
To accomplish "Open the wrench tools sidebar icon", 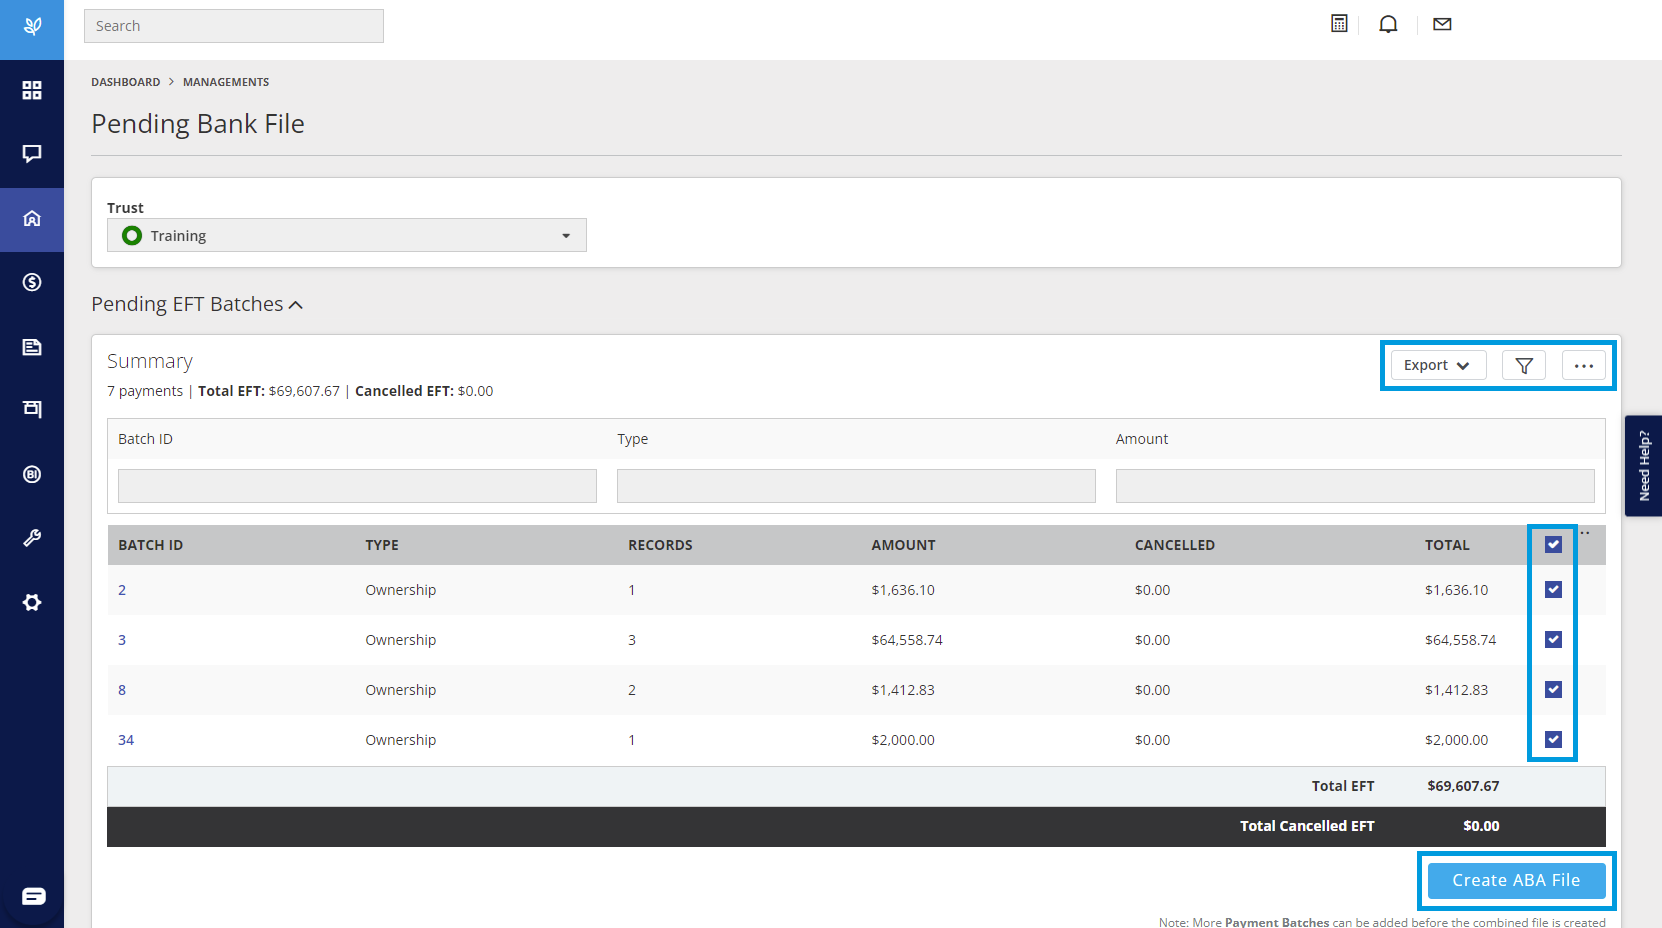I will (32, 538).
